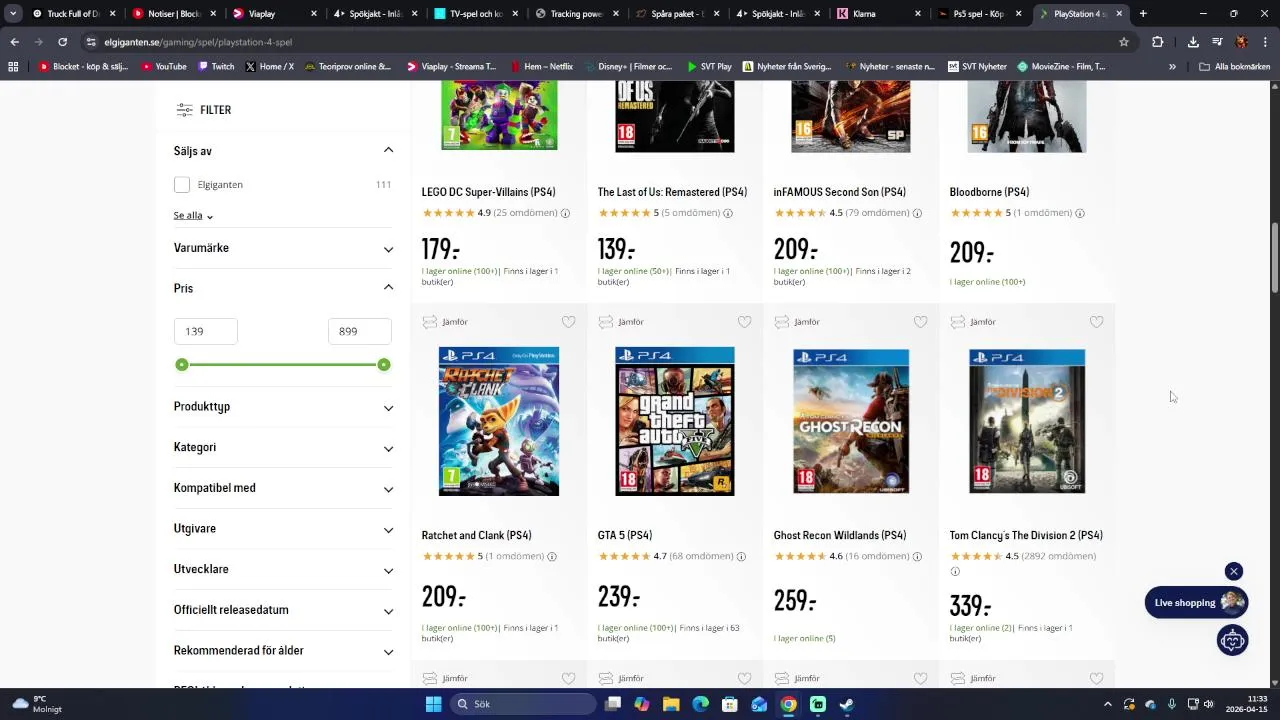The height and width of the screenshot is (720, 1280).
Task: Open a new browser tab
Action: 1143,14
